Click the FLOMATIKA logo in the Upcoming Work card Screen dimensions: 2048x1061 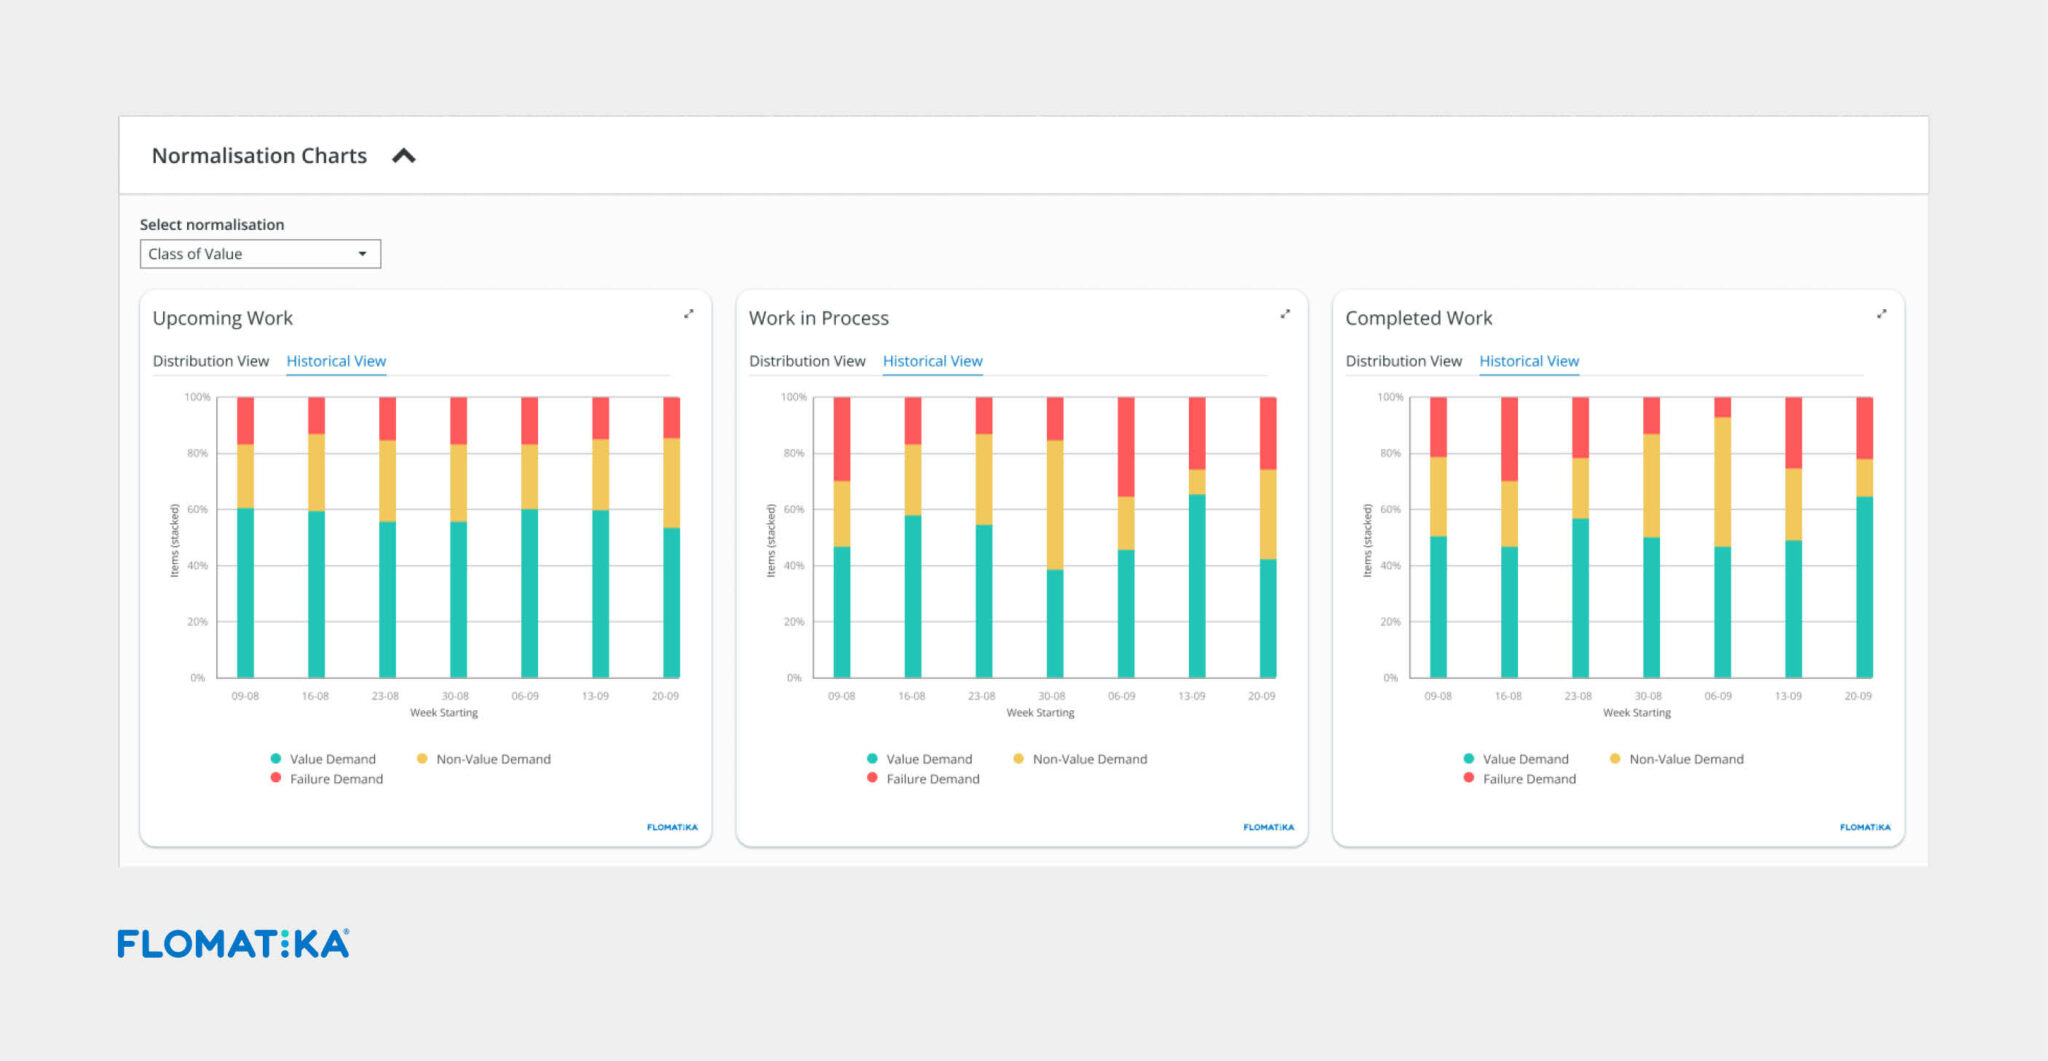[671, 827]
